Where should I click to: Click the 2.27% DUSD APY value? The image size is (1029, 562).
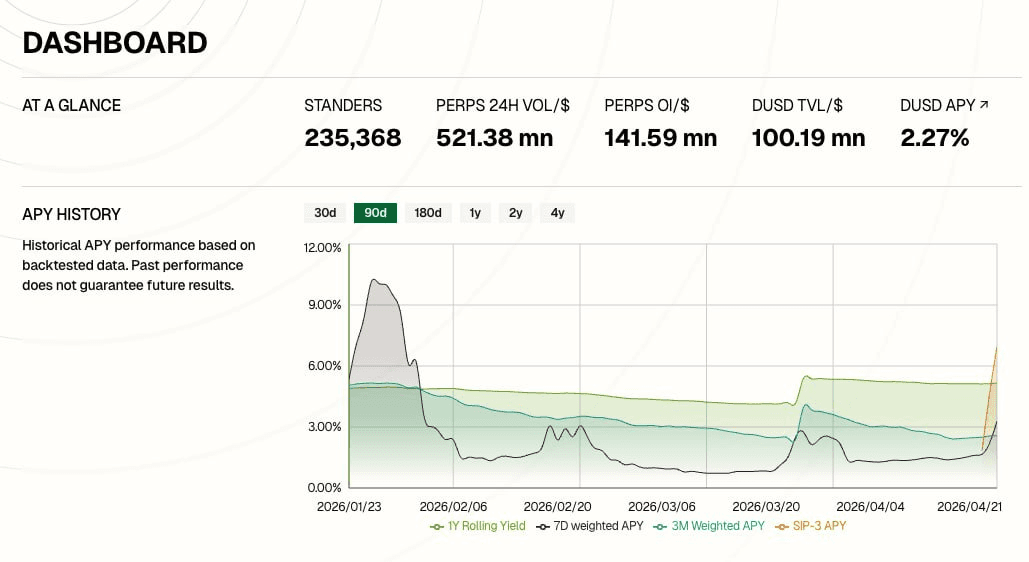934,138
